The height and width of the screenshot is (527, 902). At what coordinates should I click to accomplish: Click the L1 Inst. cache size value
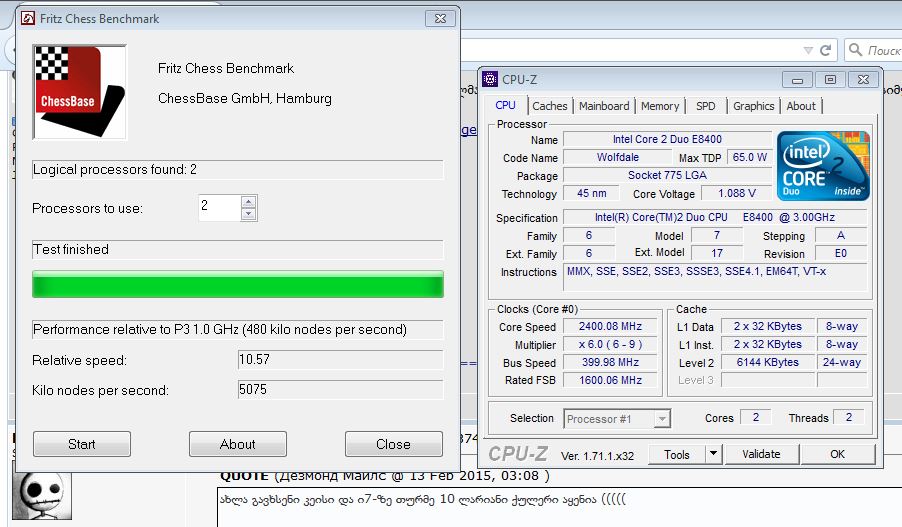pos(767,345)
